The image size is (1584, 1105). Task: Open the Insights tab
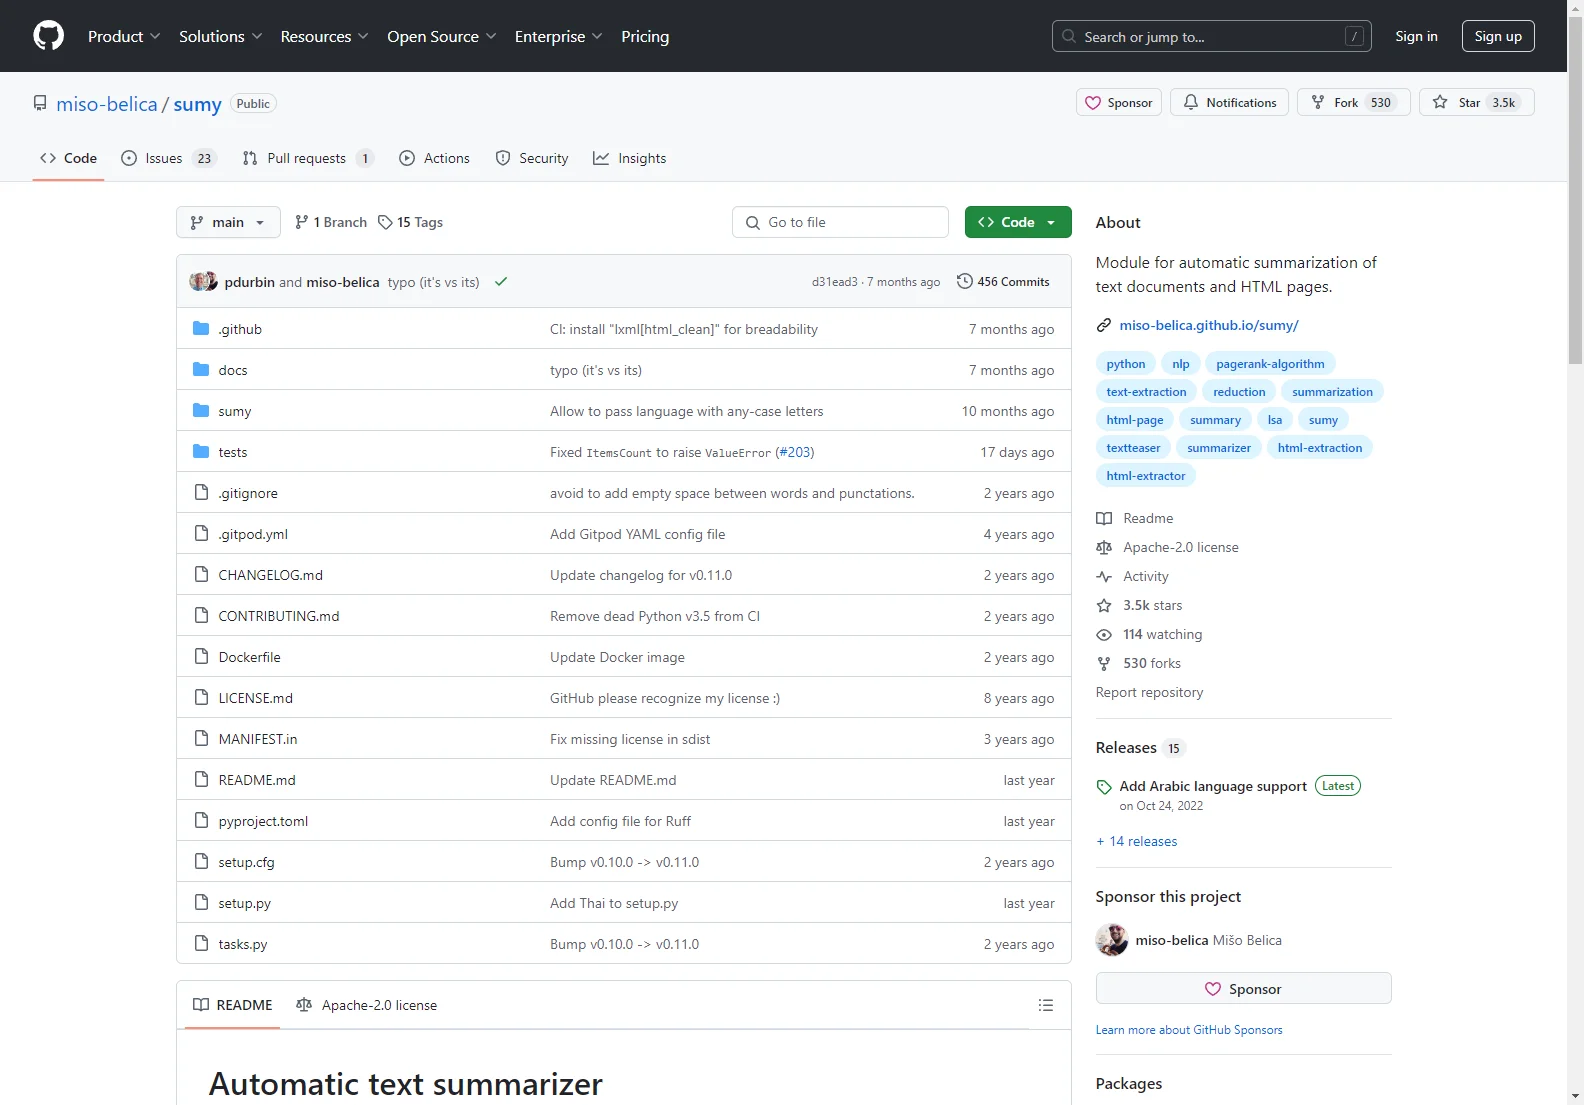click(x=630, y=159)
